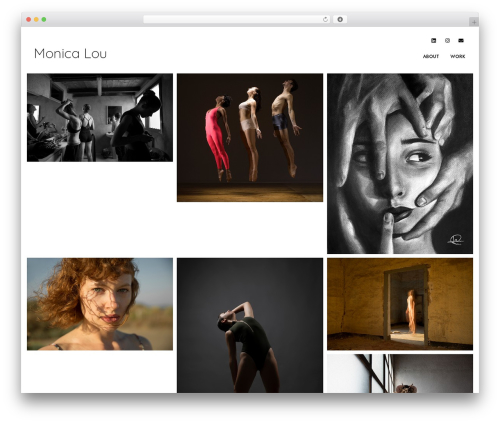This screenshot has height=423, width=500.
Task: Open partially visible window photo at bottom
Action: click(400, 373)
